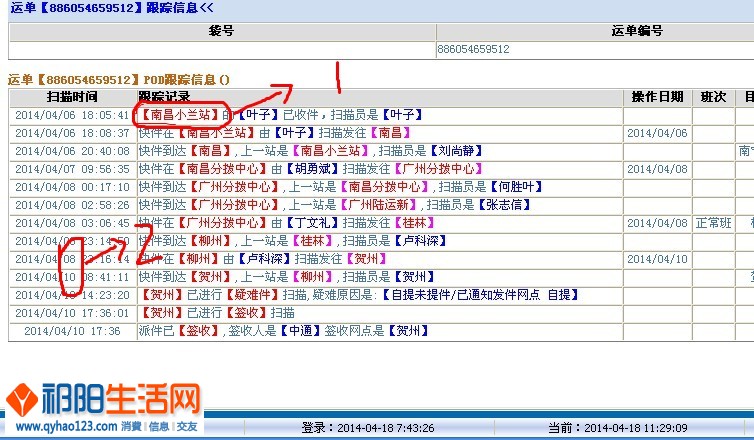The height and width of the screenshot is (440, 754).
Task: Select 操作日期 2014/04/06 in 南昌小兰站 row
Action: click(657, 133)
